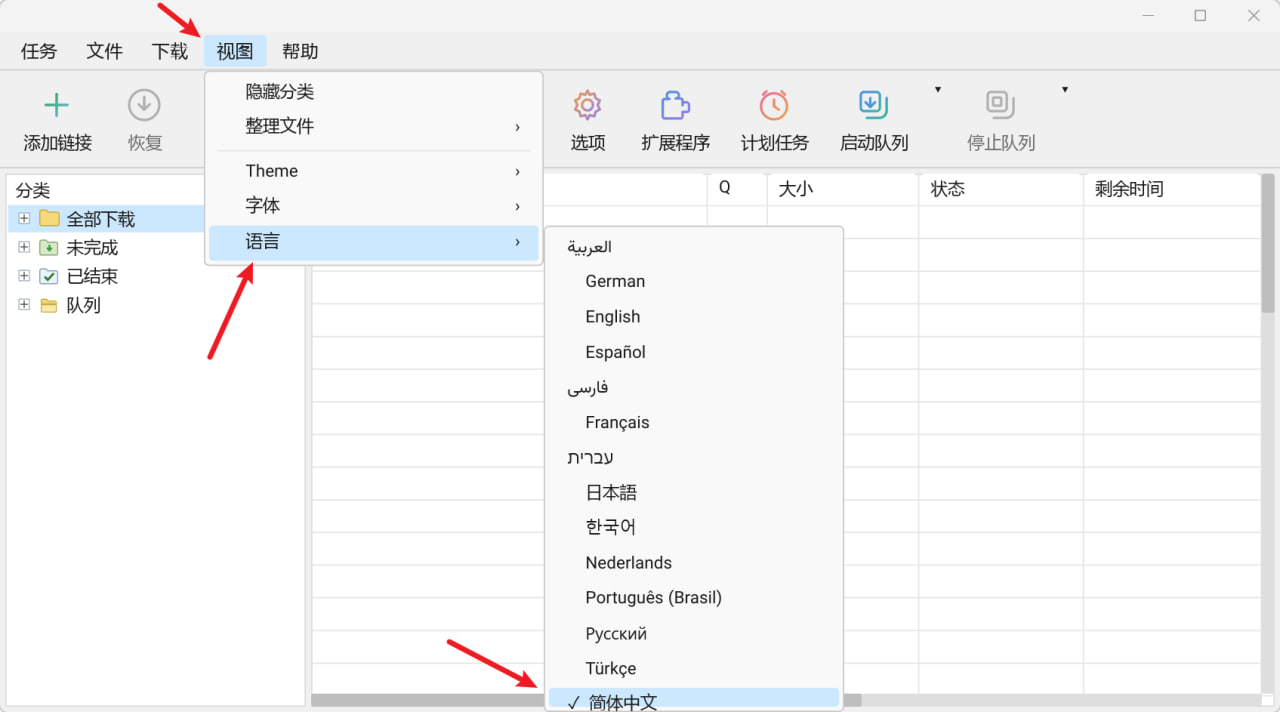Click the Stop Queue icon
This screenshot has height=712, width=1280.
pyautogui.click(x=1000, y=104)
